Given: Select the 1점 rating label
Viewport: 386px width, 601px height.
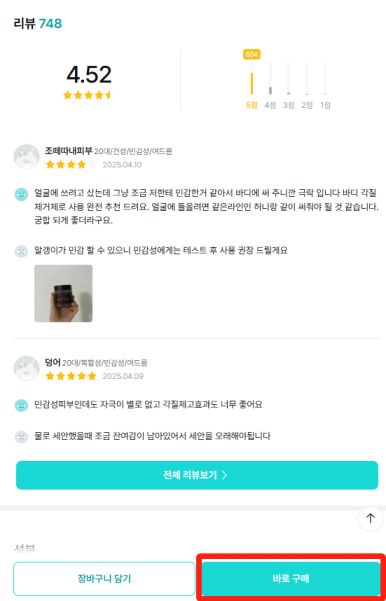Looking at the screenshot, I should click(x=325, y=105).
